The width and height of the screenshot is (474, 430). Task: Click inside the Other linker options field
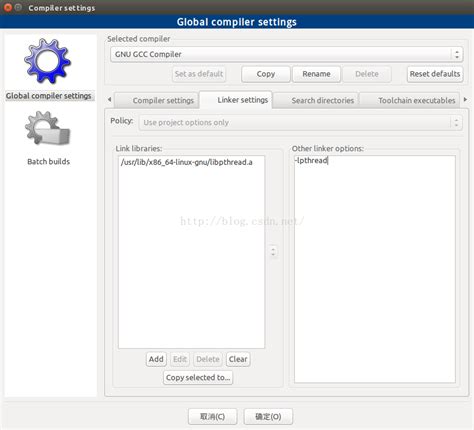tap(375, 269)
